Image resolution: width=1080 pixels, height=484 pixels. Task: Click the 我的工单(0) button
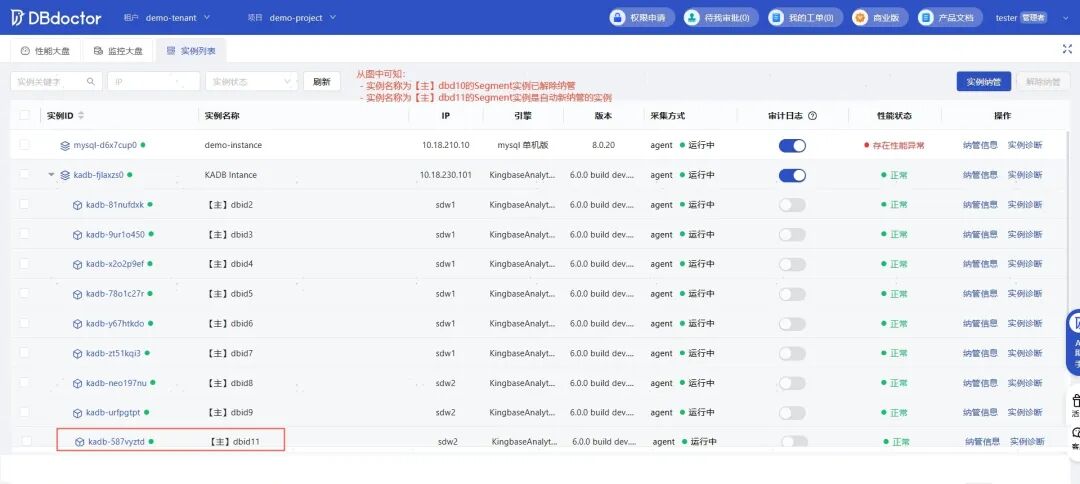point(805,18)
